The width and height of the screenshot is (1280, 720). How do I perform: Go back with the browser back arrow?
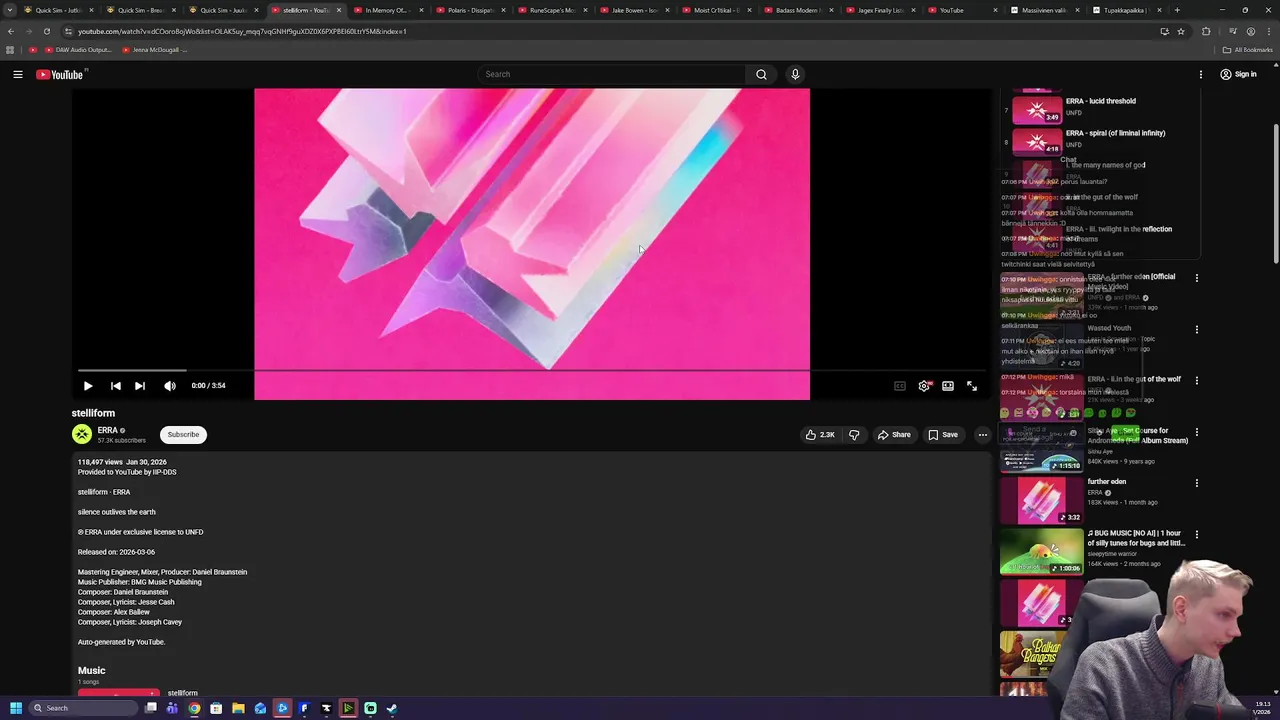(x=11, y=31)
